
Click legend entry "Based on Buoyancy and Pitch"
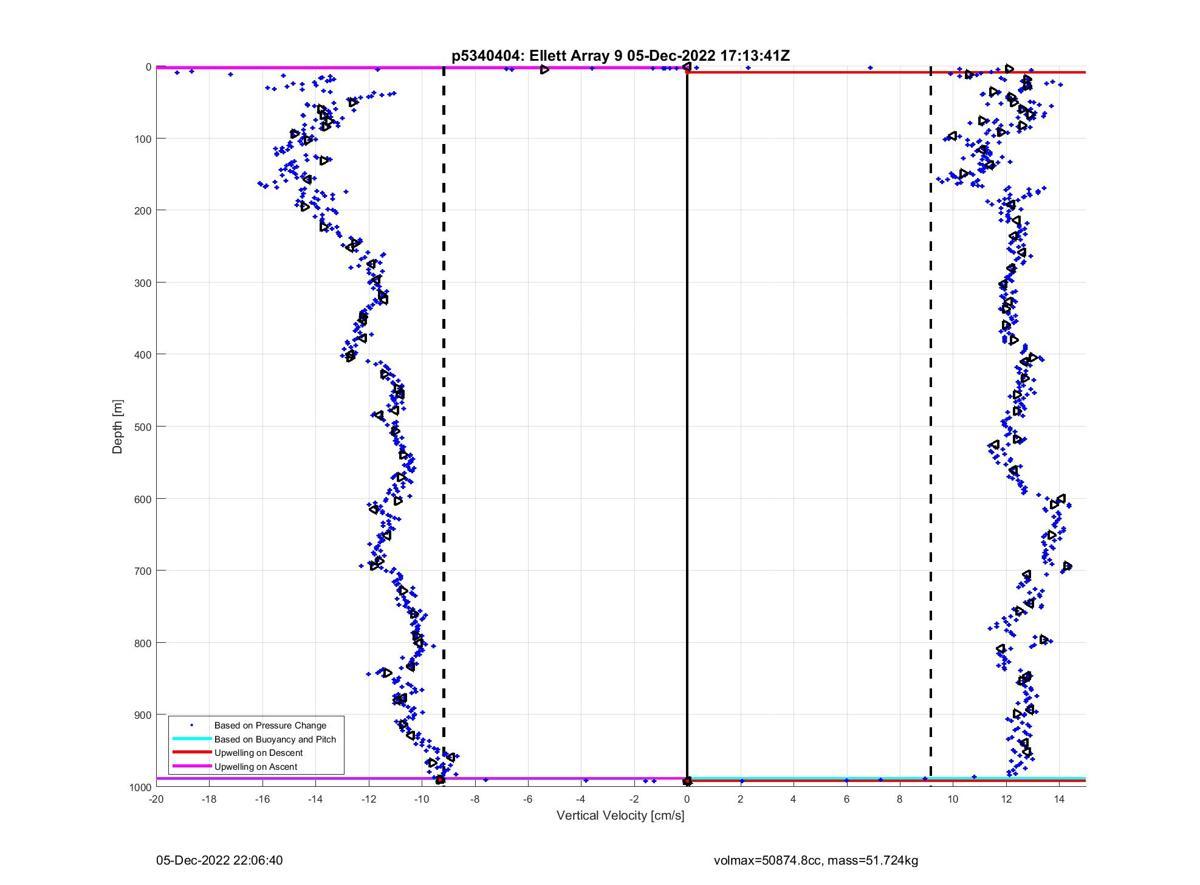[x=275, y=739]
